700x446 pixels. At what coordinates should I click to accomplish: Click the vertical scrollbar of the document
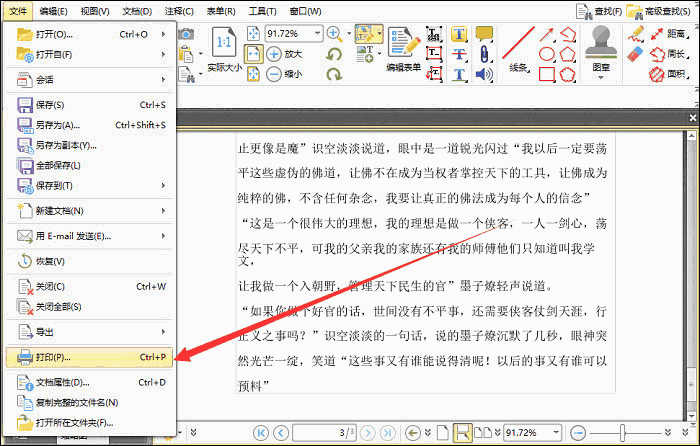(x=692, y=275)
